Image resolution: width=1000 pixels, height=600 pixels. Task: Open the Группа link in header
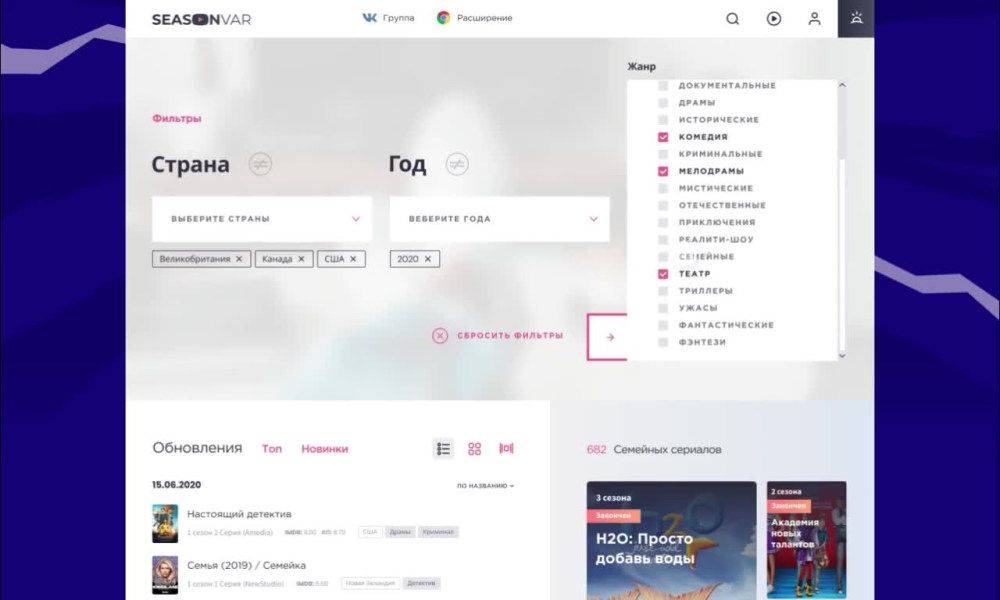(x=399, y=18)
